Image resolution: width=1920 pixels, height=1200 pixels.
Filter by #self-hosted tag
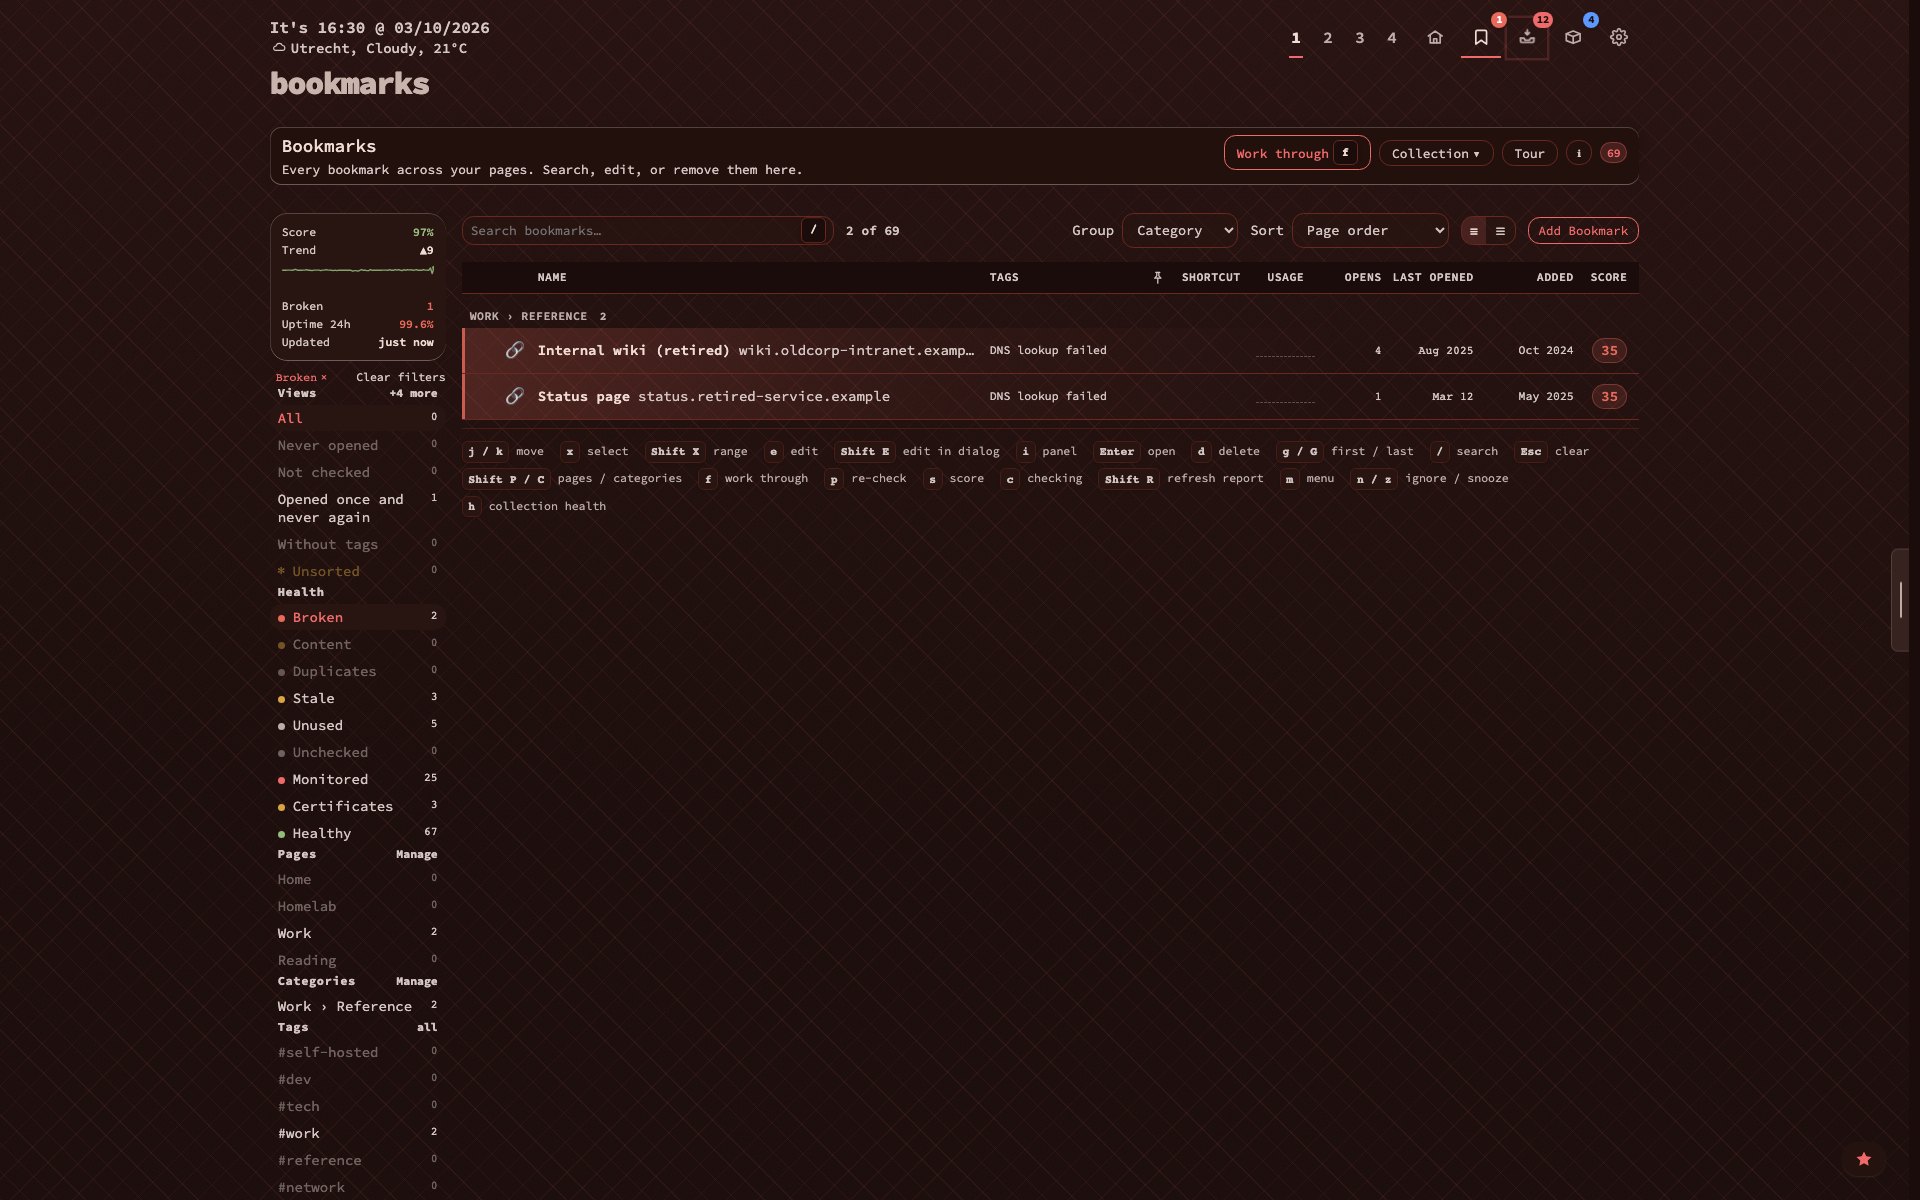pos(357,1052)
